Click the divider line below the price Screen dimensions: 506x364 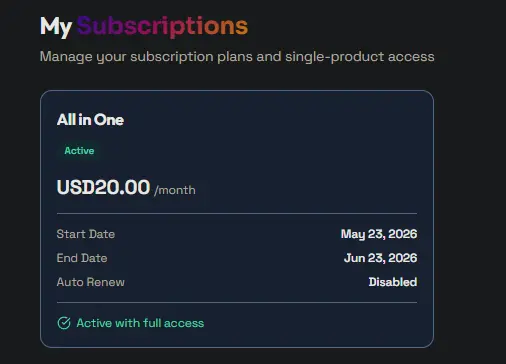pos(237,213)
